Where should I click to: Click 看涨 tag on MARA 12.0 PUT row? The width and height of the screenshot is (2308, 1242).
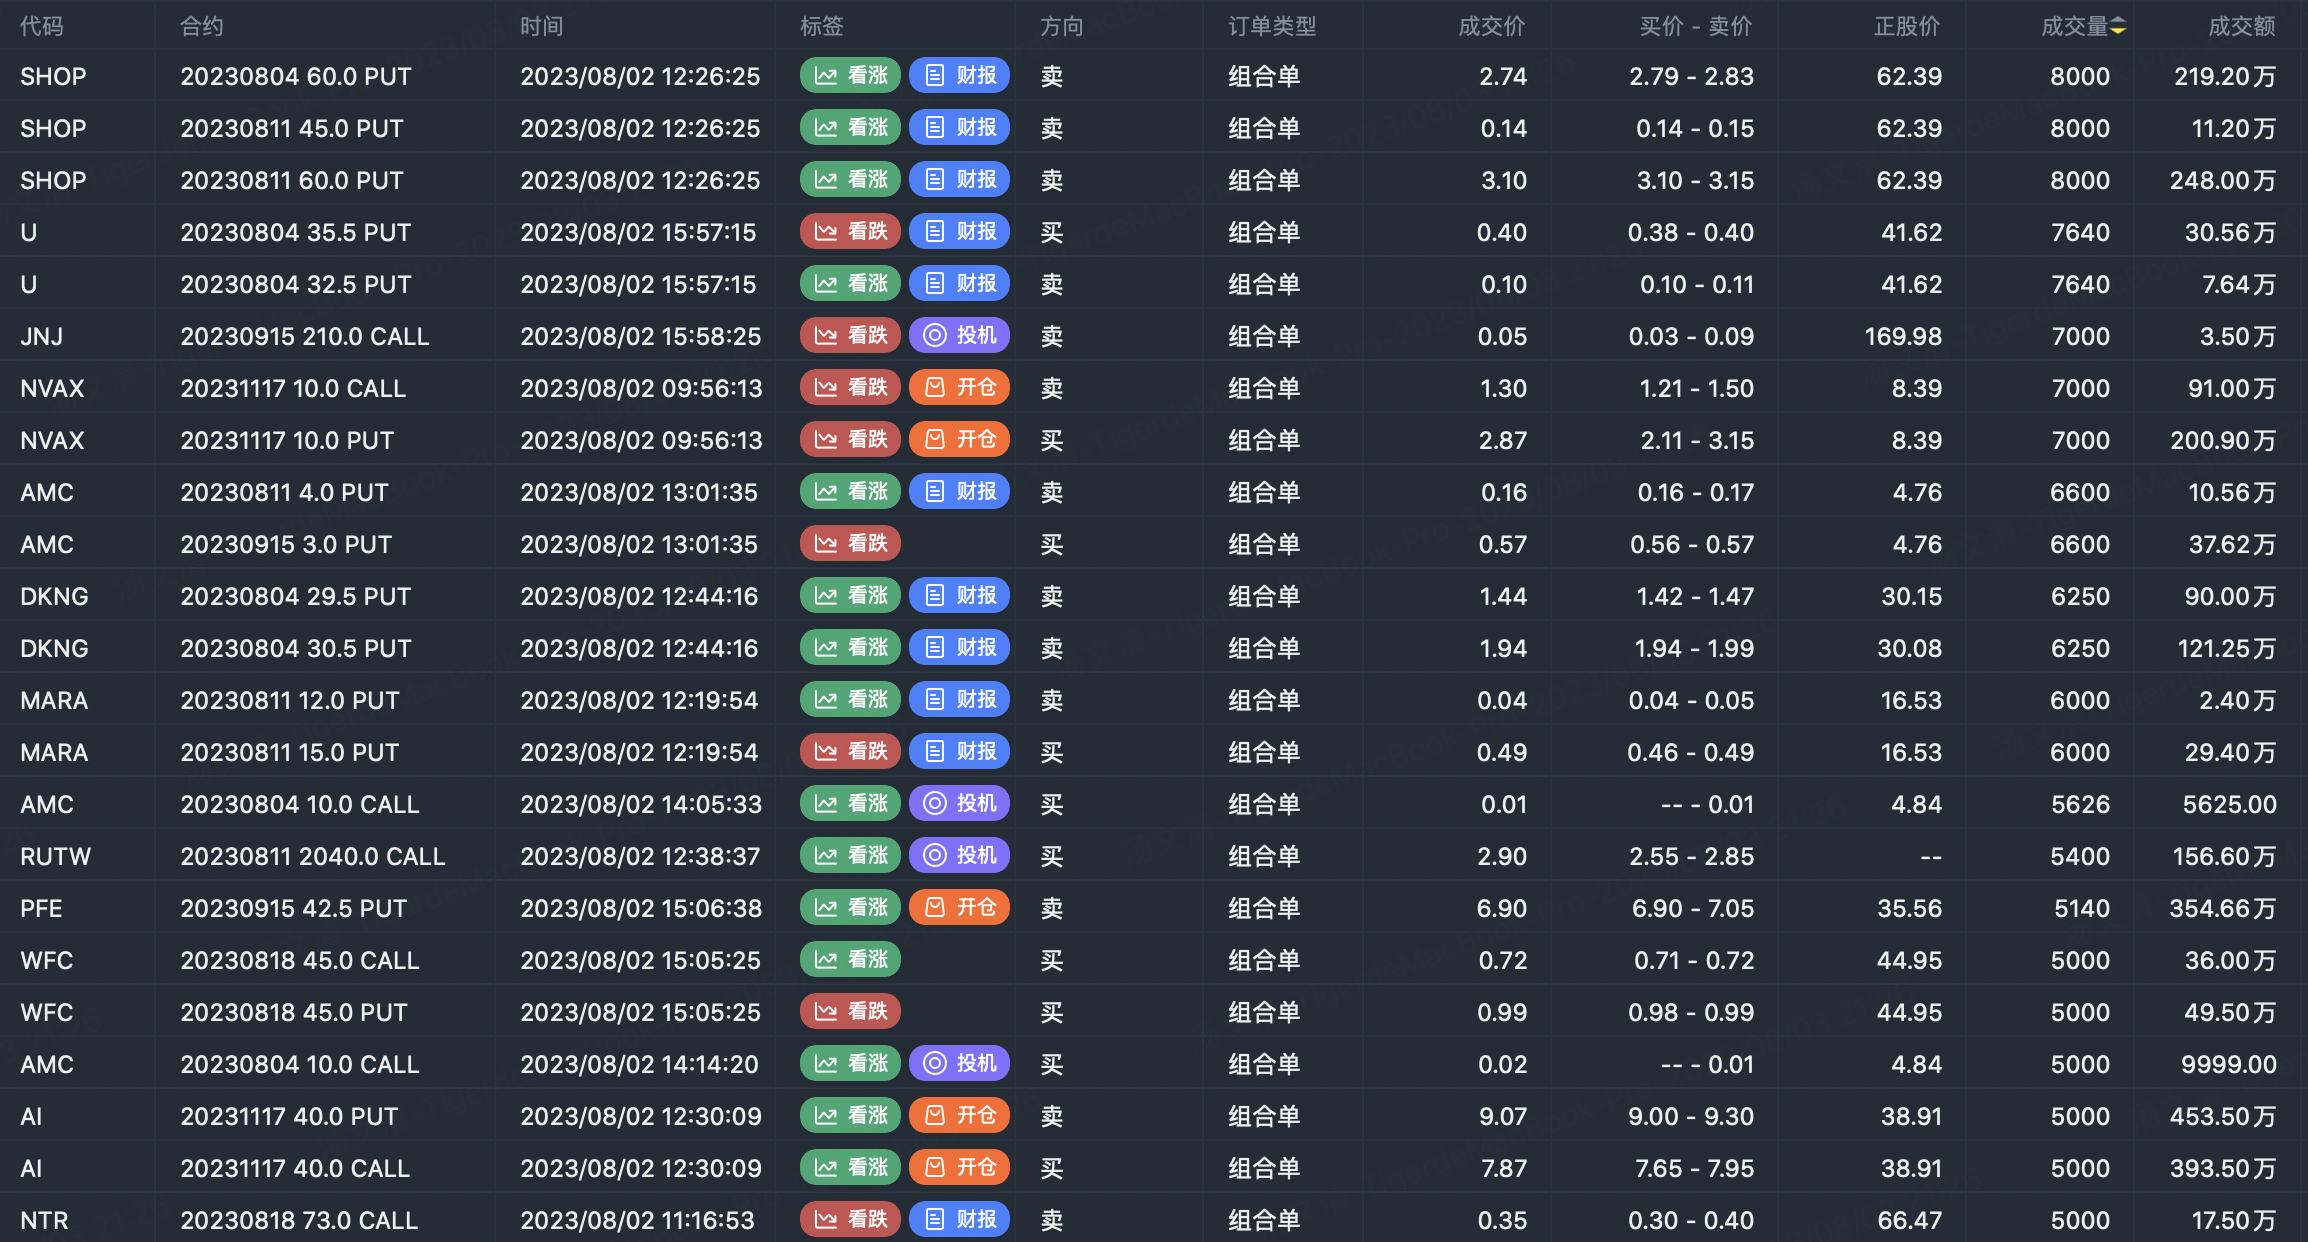click(851, 700)
